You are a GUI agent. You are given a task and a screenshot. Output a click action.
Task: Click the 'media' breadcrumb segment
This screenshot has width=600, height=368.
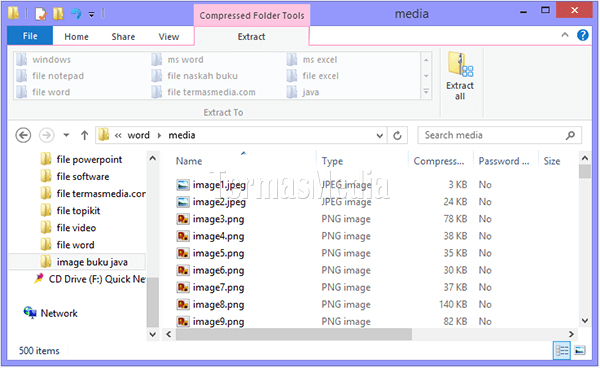182,135
